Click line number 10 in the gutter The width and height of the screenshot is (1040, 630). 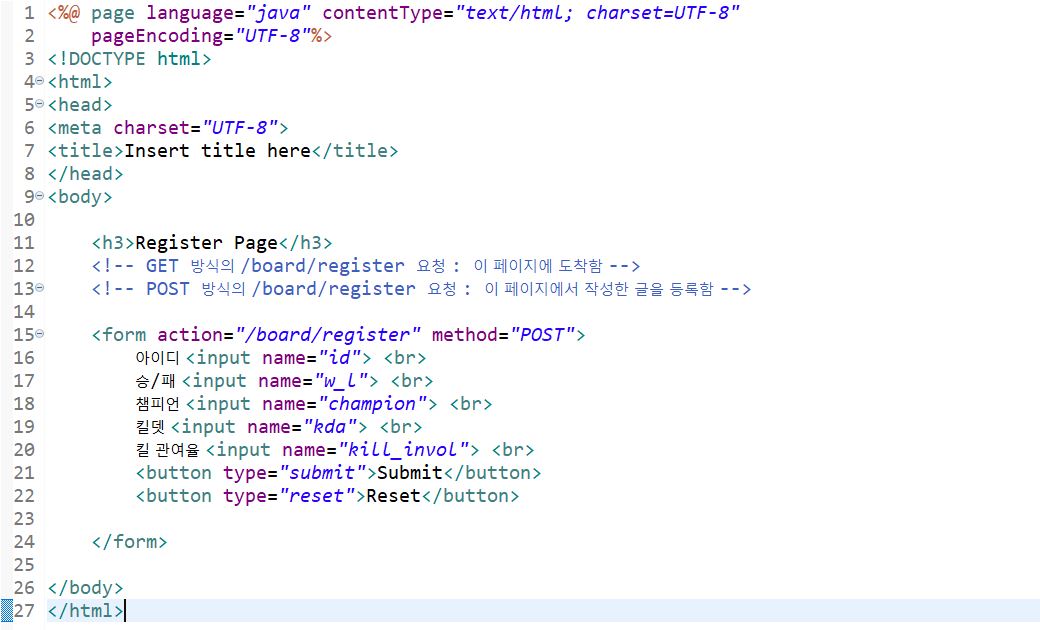pos(24,220)
